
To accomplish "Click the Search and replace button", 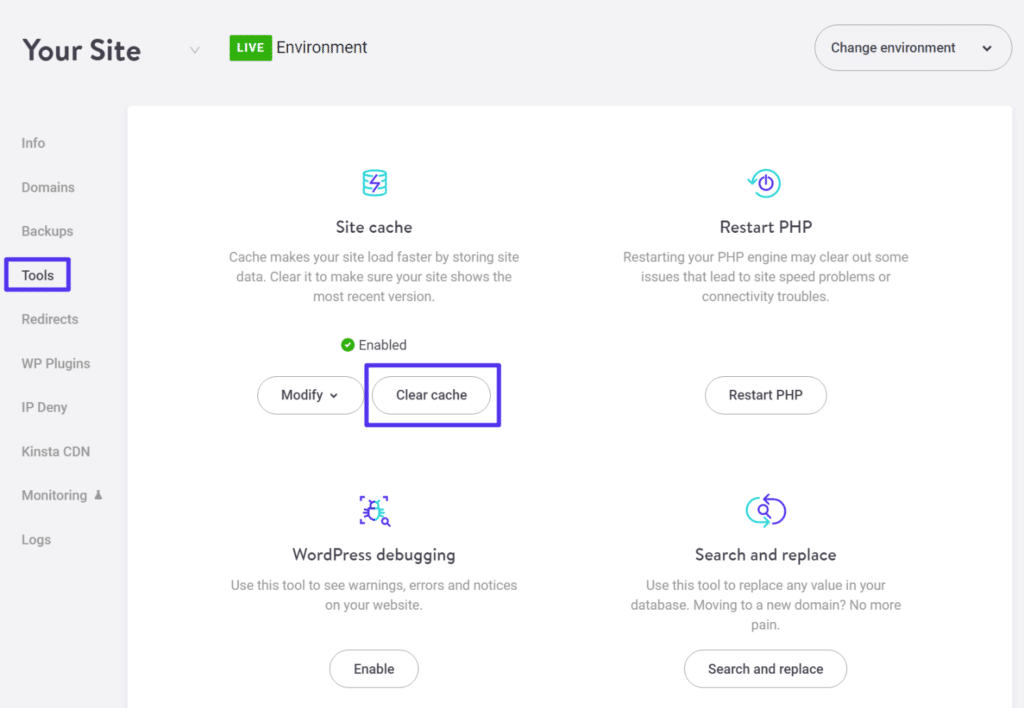I will coord(765,668).
